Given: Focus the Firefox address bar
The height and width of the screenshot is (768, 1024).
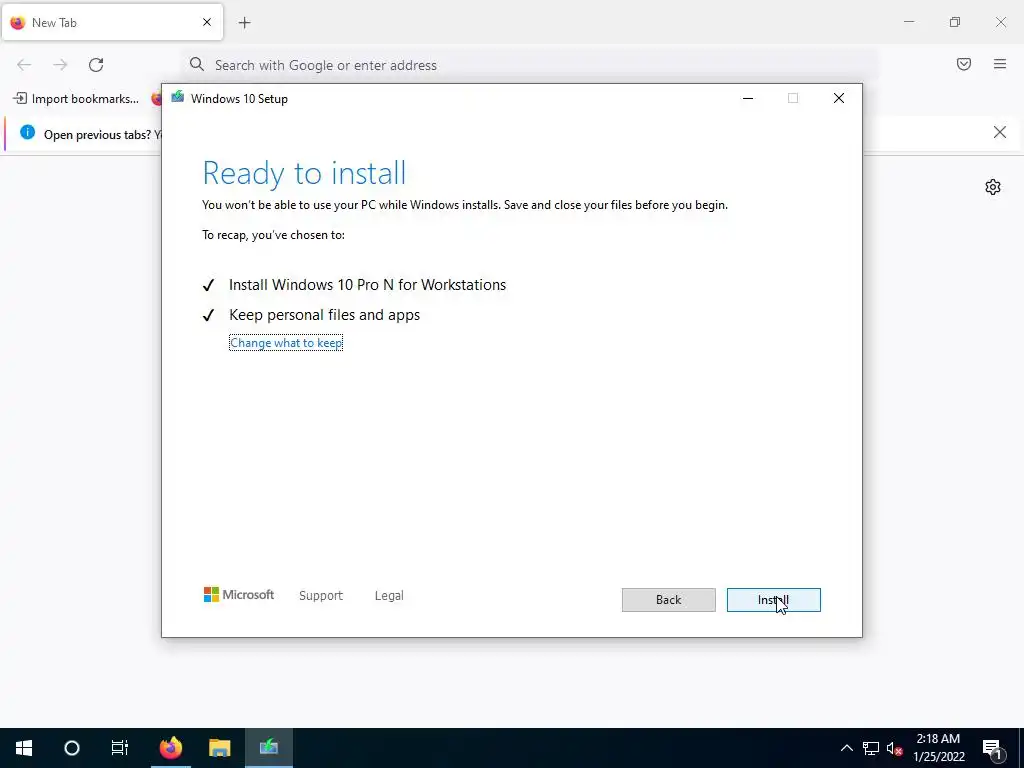Looking at the screenshot, I should (529, 65).
